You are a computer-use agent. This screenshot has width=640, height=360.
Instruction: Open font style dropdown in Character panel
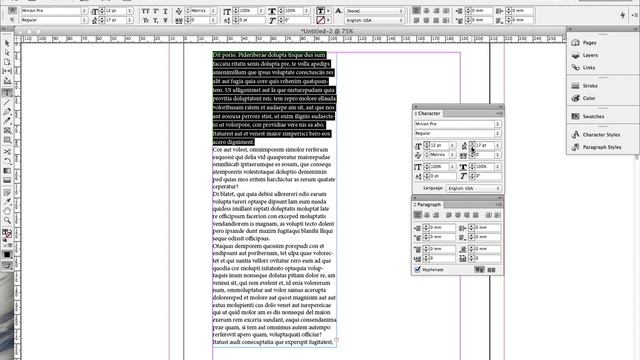pos(498,133)
